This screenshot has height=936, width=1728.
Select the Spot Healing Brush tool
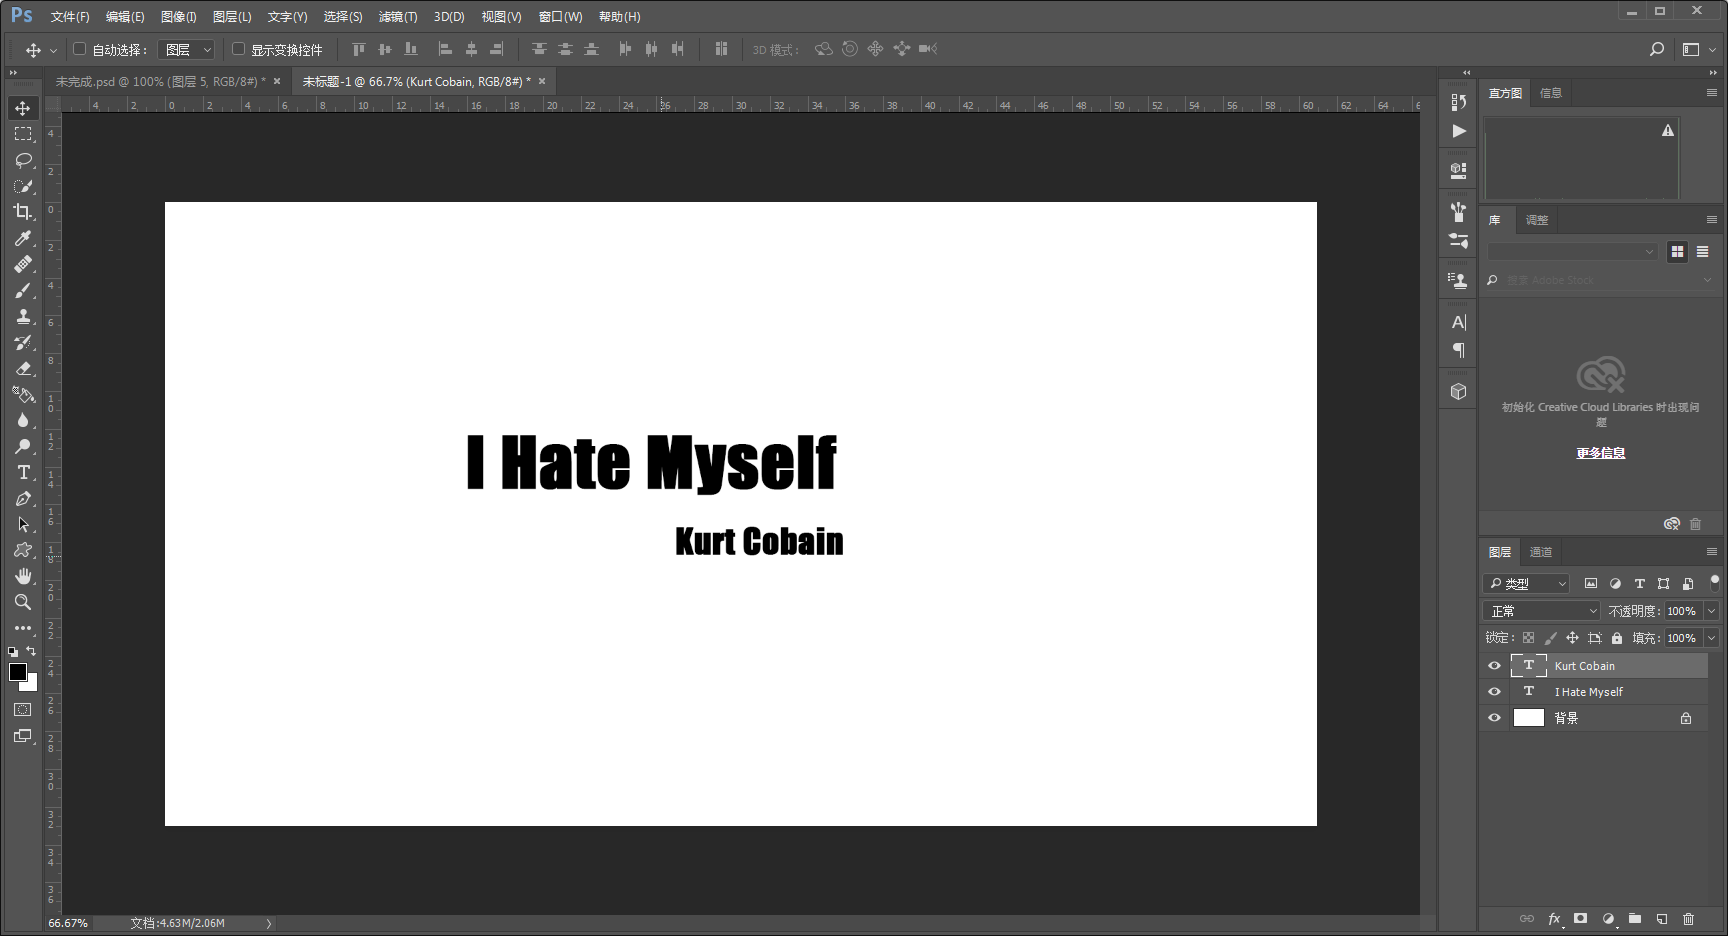(23, 264)
